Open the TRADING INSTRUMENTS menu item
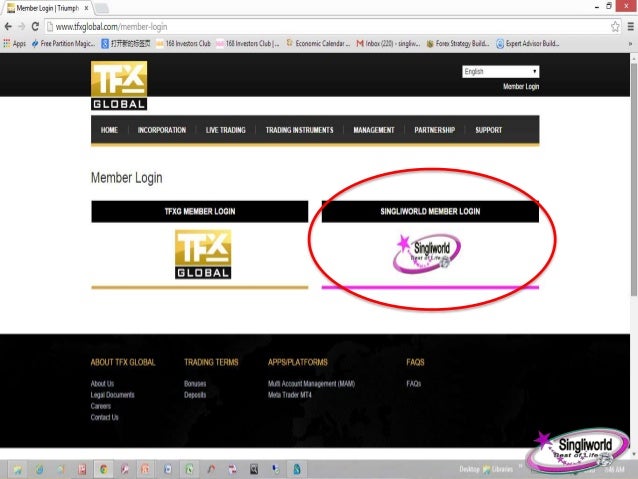The width and height of the screenshot is (638, 479). coord(299,130)
